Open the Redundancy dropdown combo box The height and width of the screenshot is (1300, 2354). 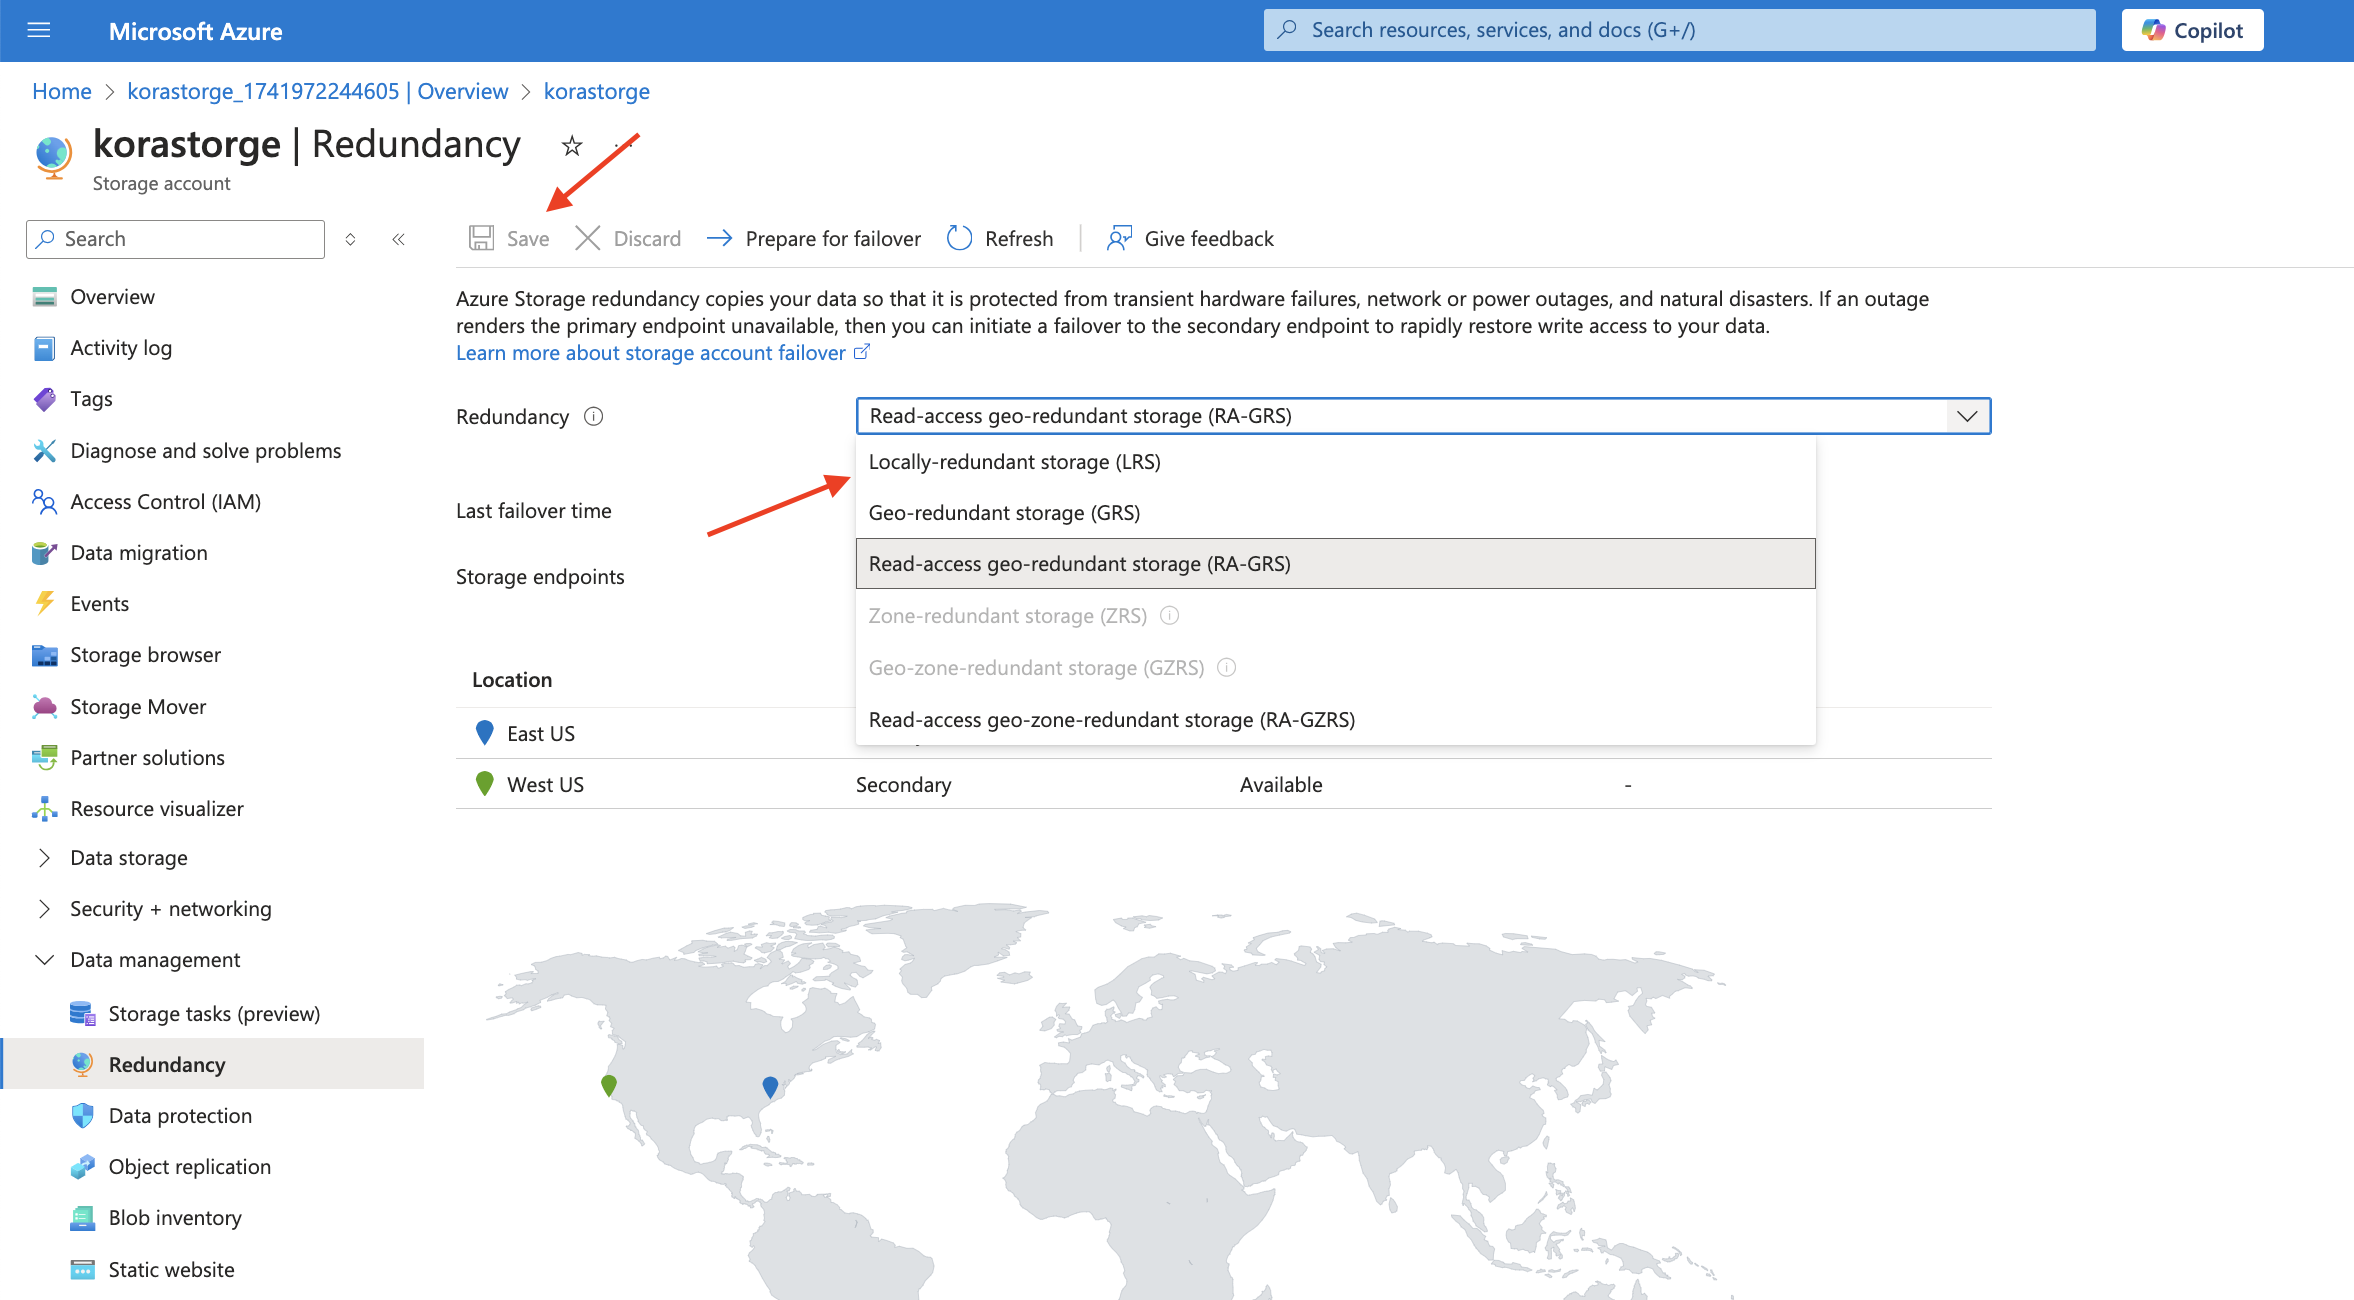tap(1423, 416)
